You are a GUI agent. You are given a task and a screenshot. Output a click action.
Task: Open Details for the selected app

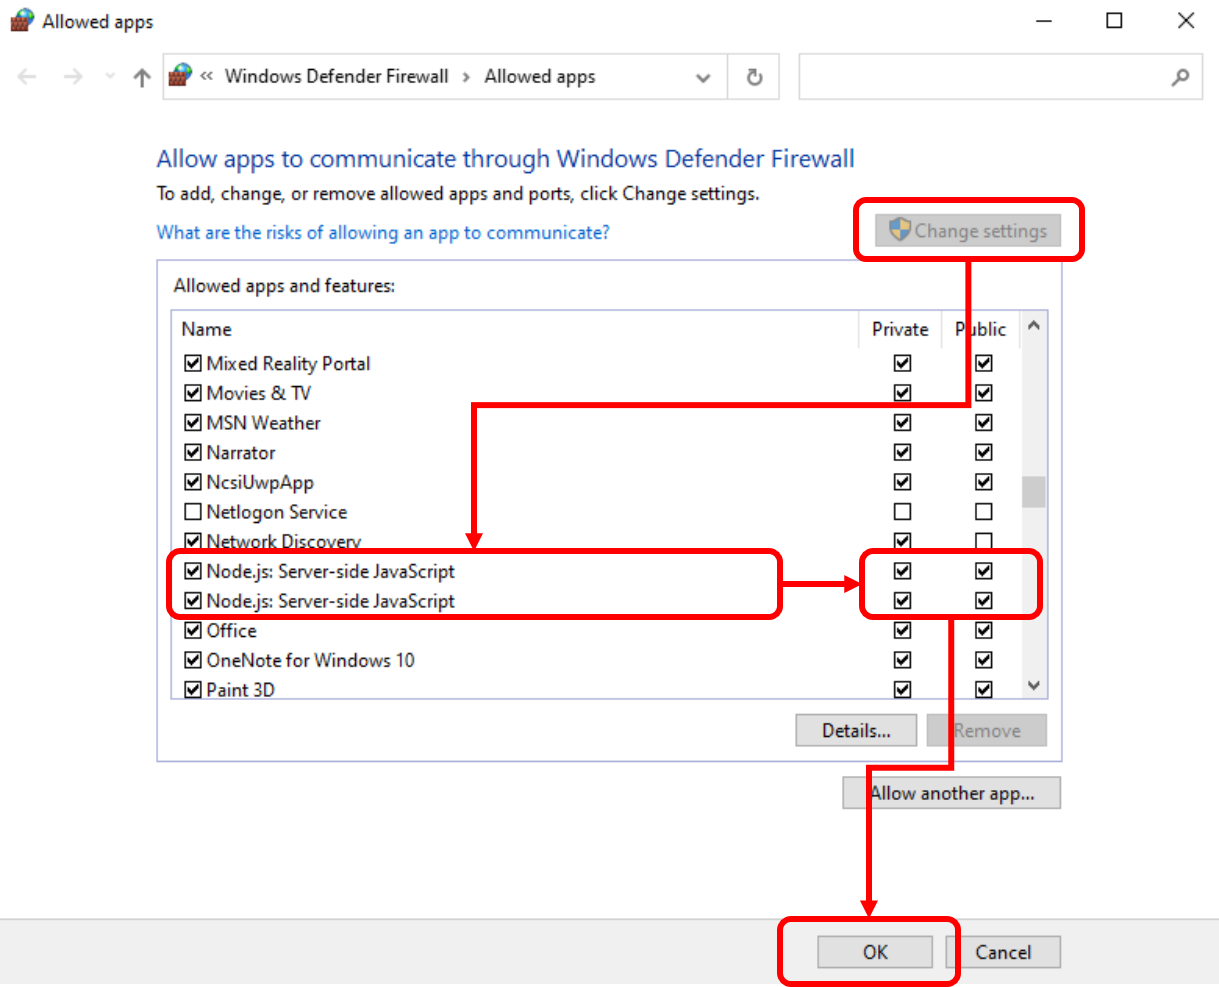click(x=856, y=731)
